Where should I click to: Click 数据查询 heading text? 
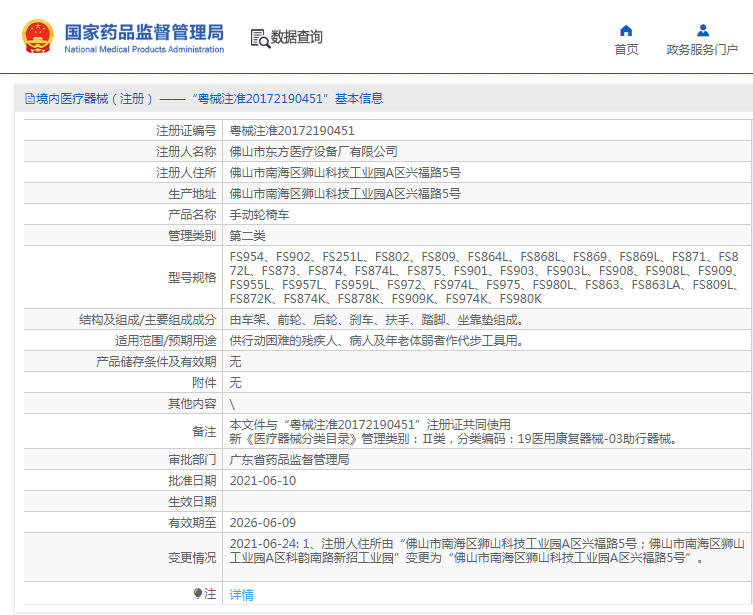296,37
